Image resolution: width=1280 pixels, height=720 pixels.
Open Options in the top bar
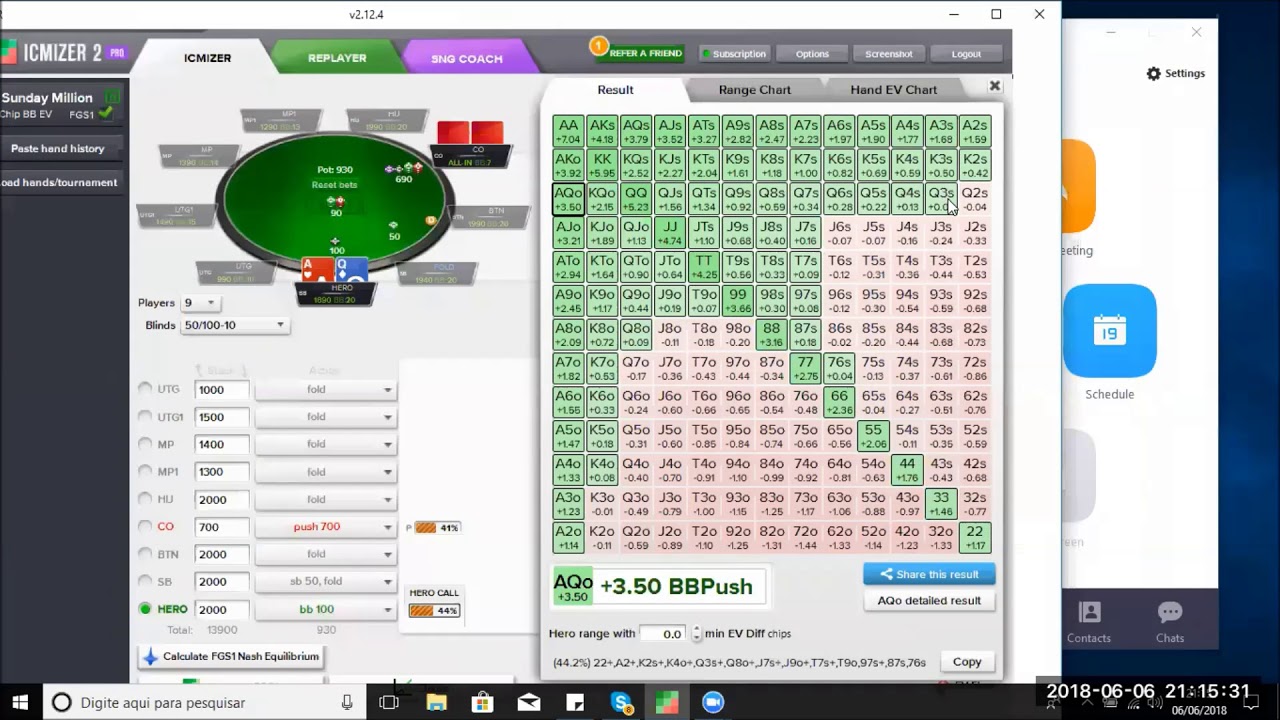(x=812, y=54)
